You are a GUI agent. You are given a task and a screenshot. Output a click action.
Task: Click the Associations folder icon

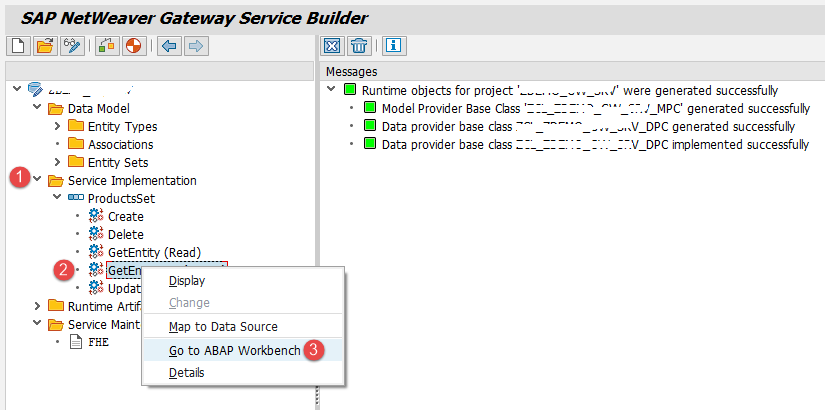pyautogui.click(x=76, y=144)
